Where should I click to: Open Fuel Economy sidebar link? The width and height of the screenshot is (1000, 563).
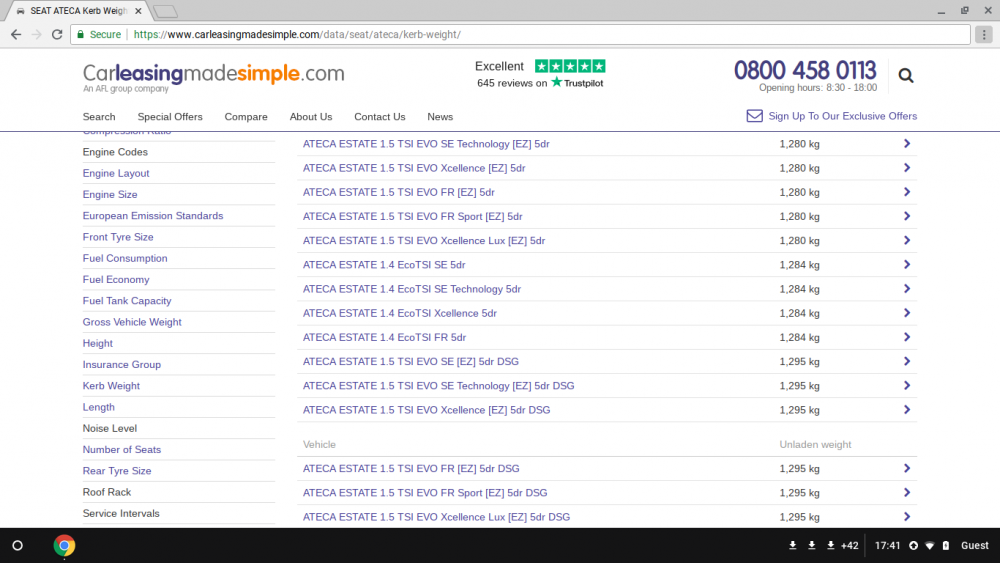point(116,279)
